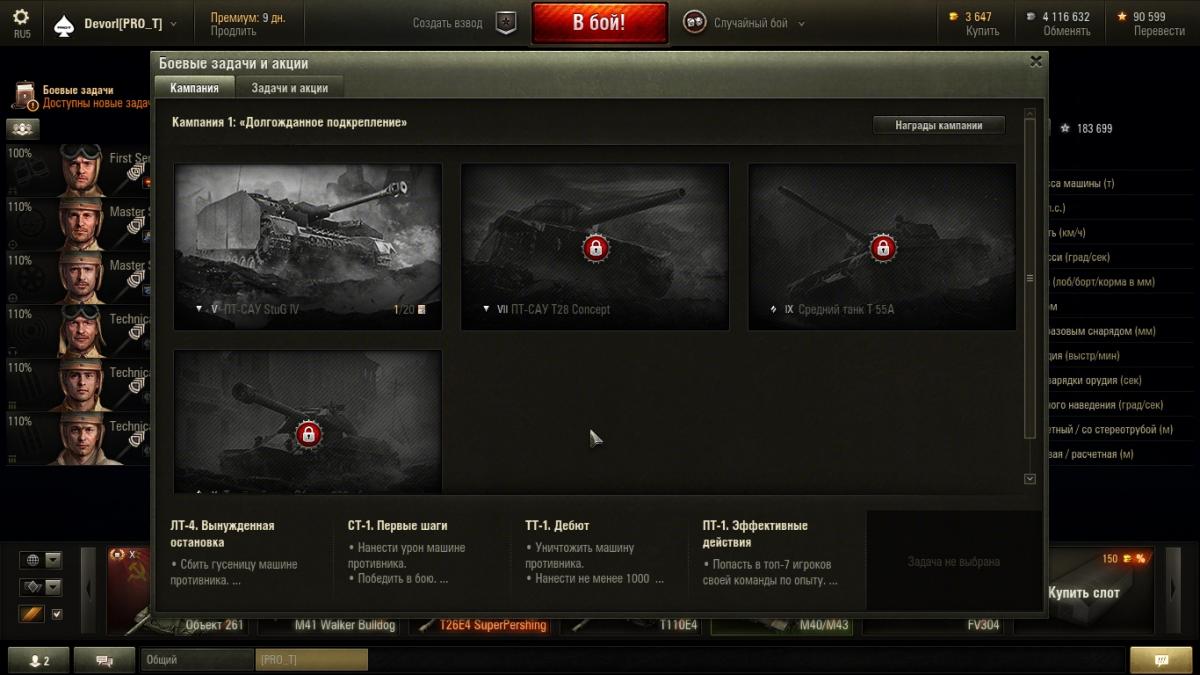Open settings gear menu (RU5)

(x=21, y=22)
